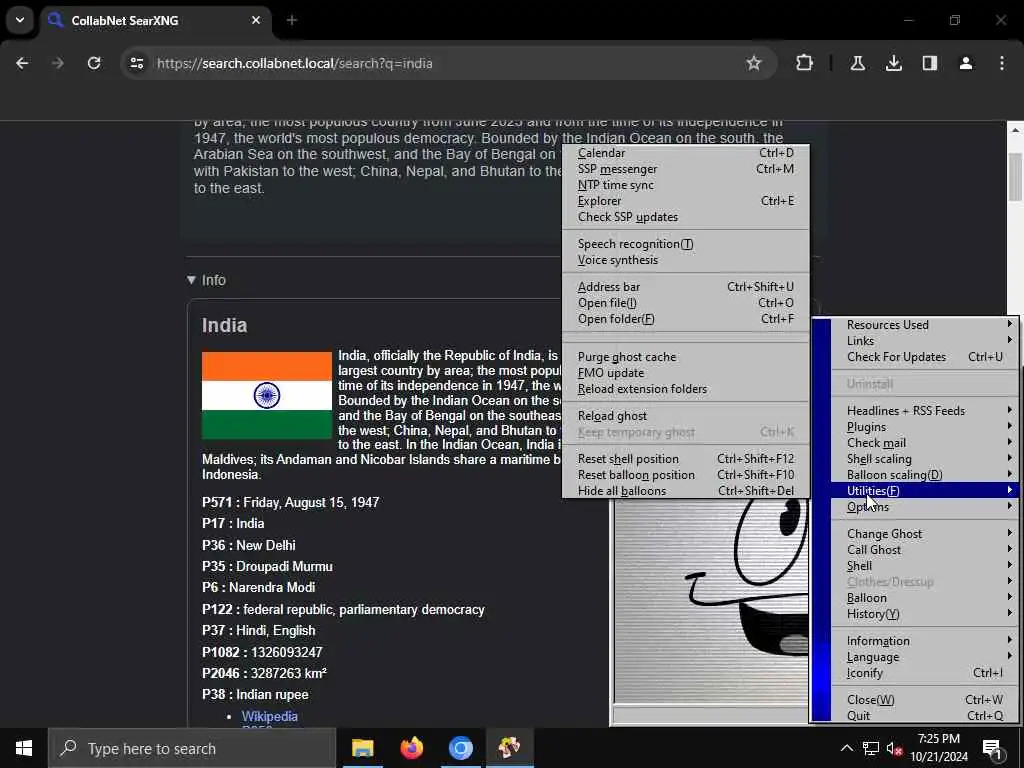Expand Resources Used submenu
This screenshot has width=1024, height=768.
coord(925,325)
